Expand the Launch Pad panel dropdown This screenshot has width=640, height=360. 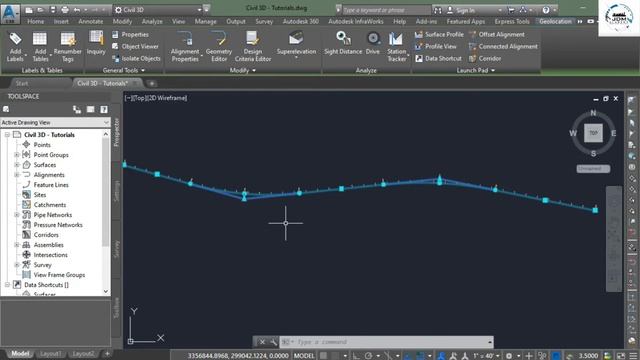[x=476, y=70]
